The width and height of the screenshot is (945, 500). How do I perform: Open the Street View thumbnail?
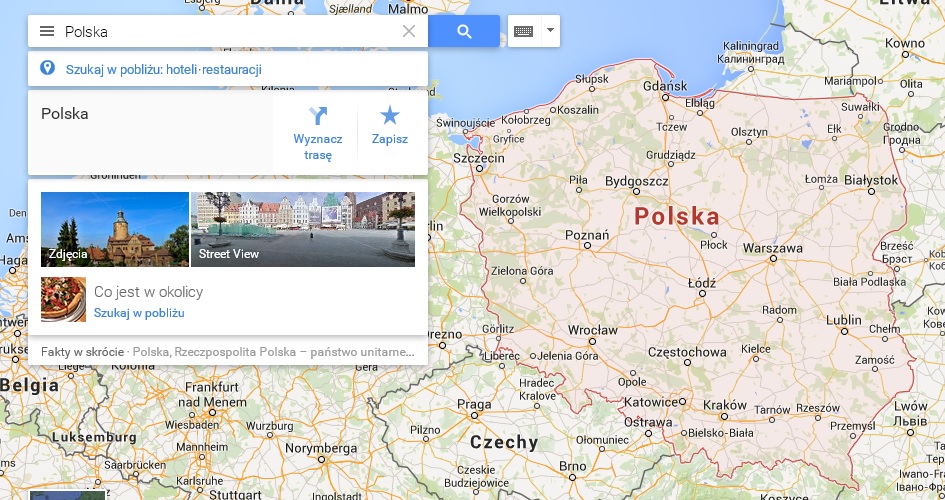[303, 229]
